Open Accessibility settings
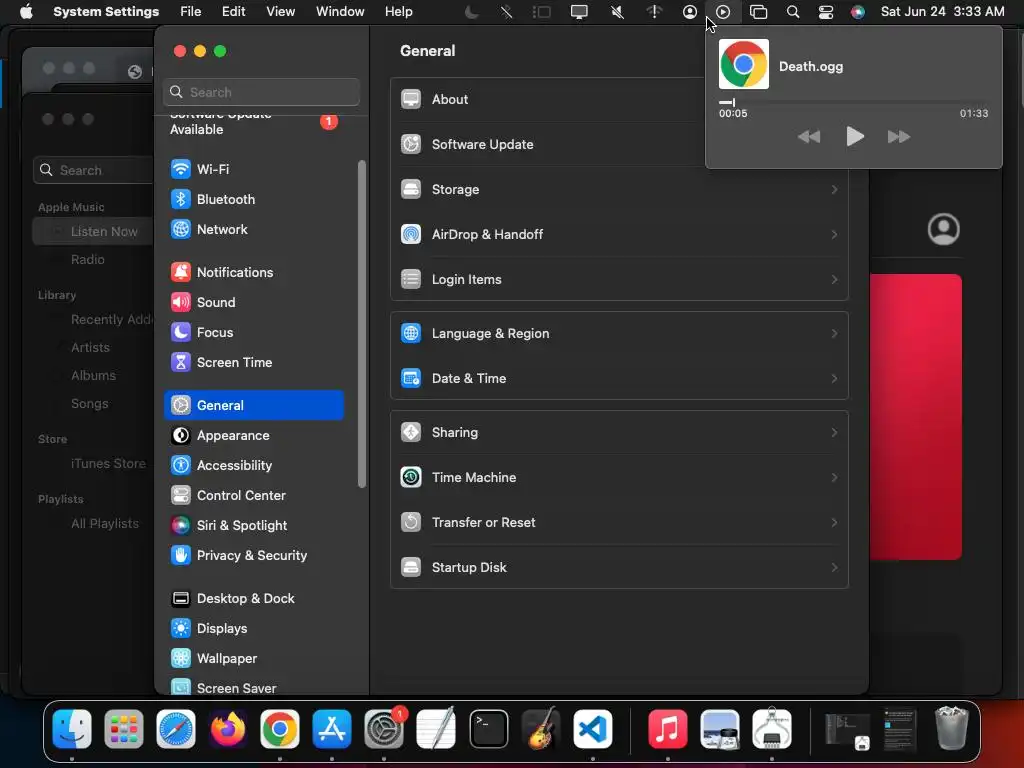Screen dimensions: 1024x768 253,466
